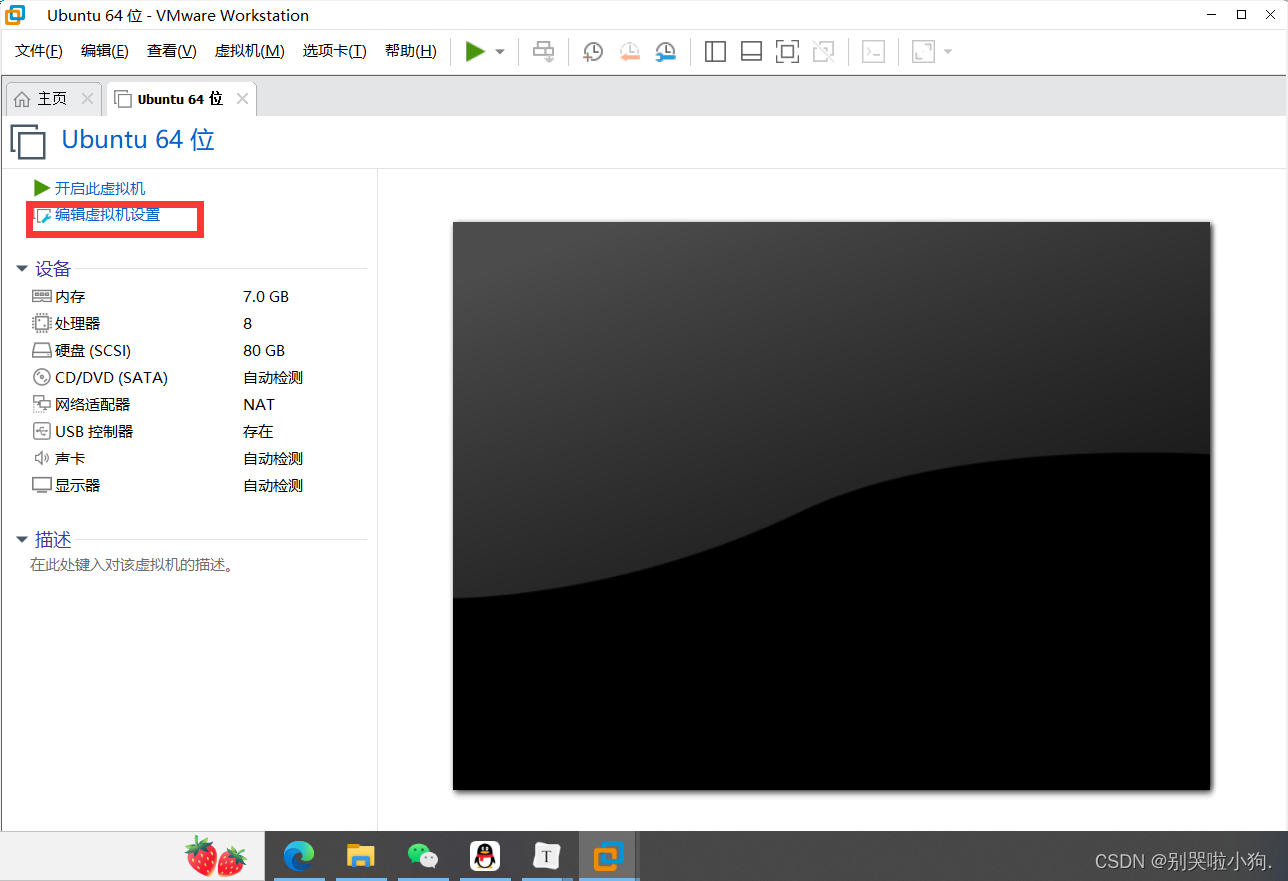The width and height of the screenshot is (1288, 881).
Task: Click the NAT network value
Action: (x=259, y=405)
